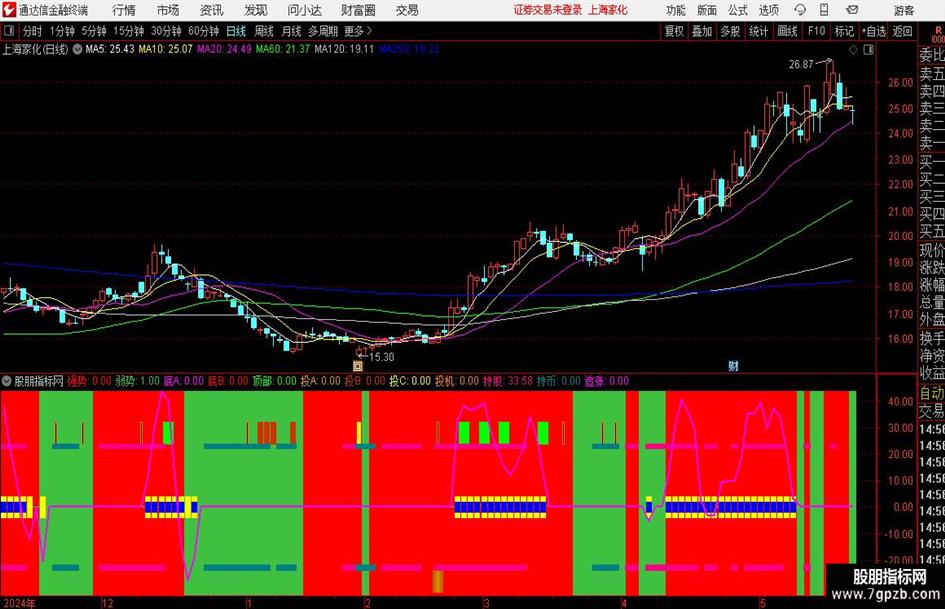This screenshot has width=945, height=609.
Task: Click the MA5: 25.43 indicator label
Action: pyautogui.click(x=110, y=49)
